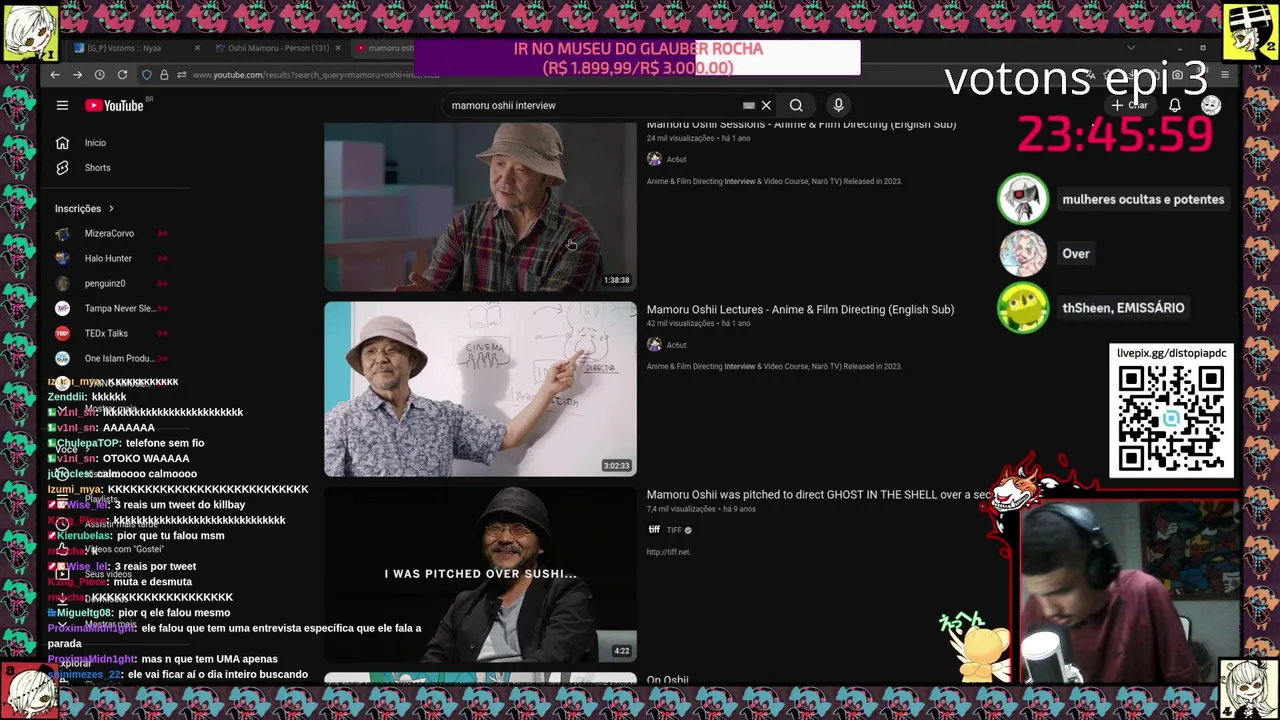1280x720 pixels.
Task: Open the account avatar menu
Action: click(x=1211, y=105)
